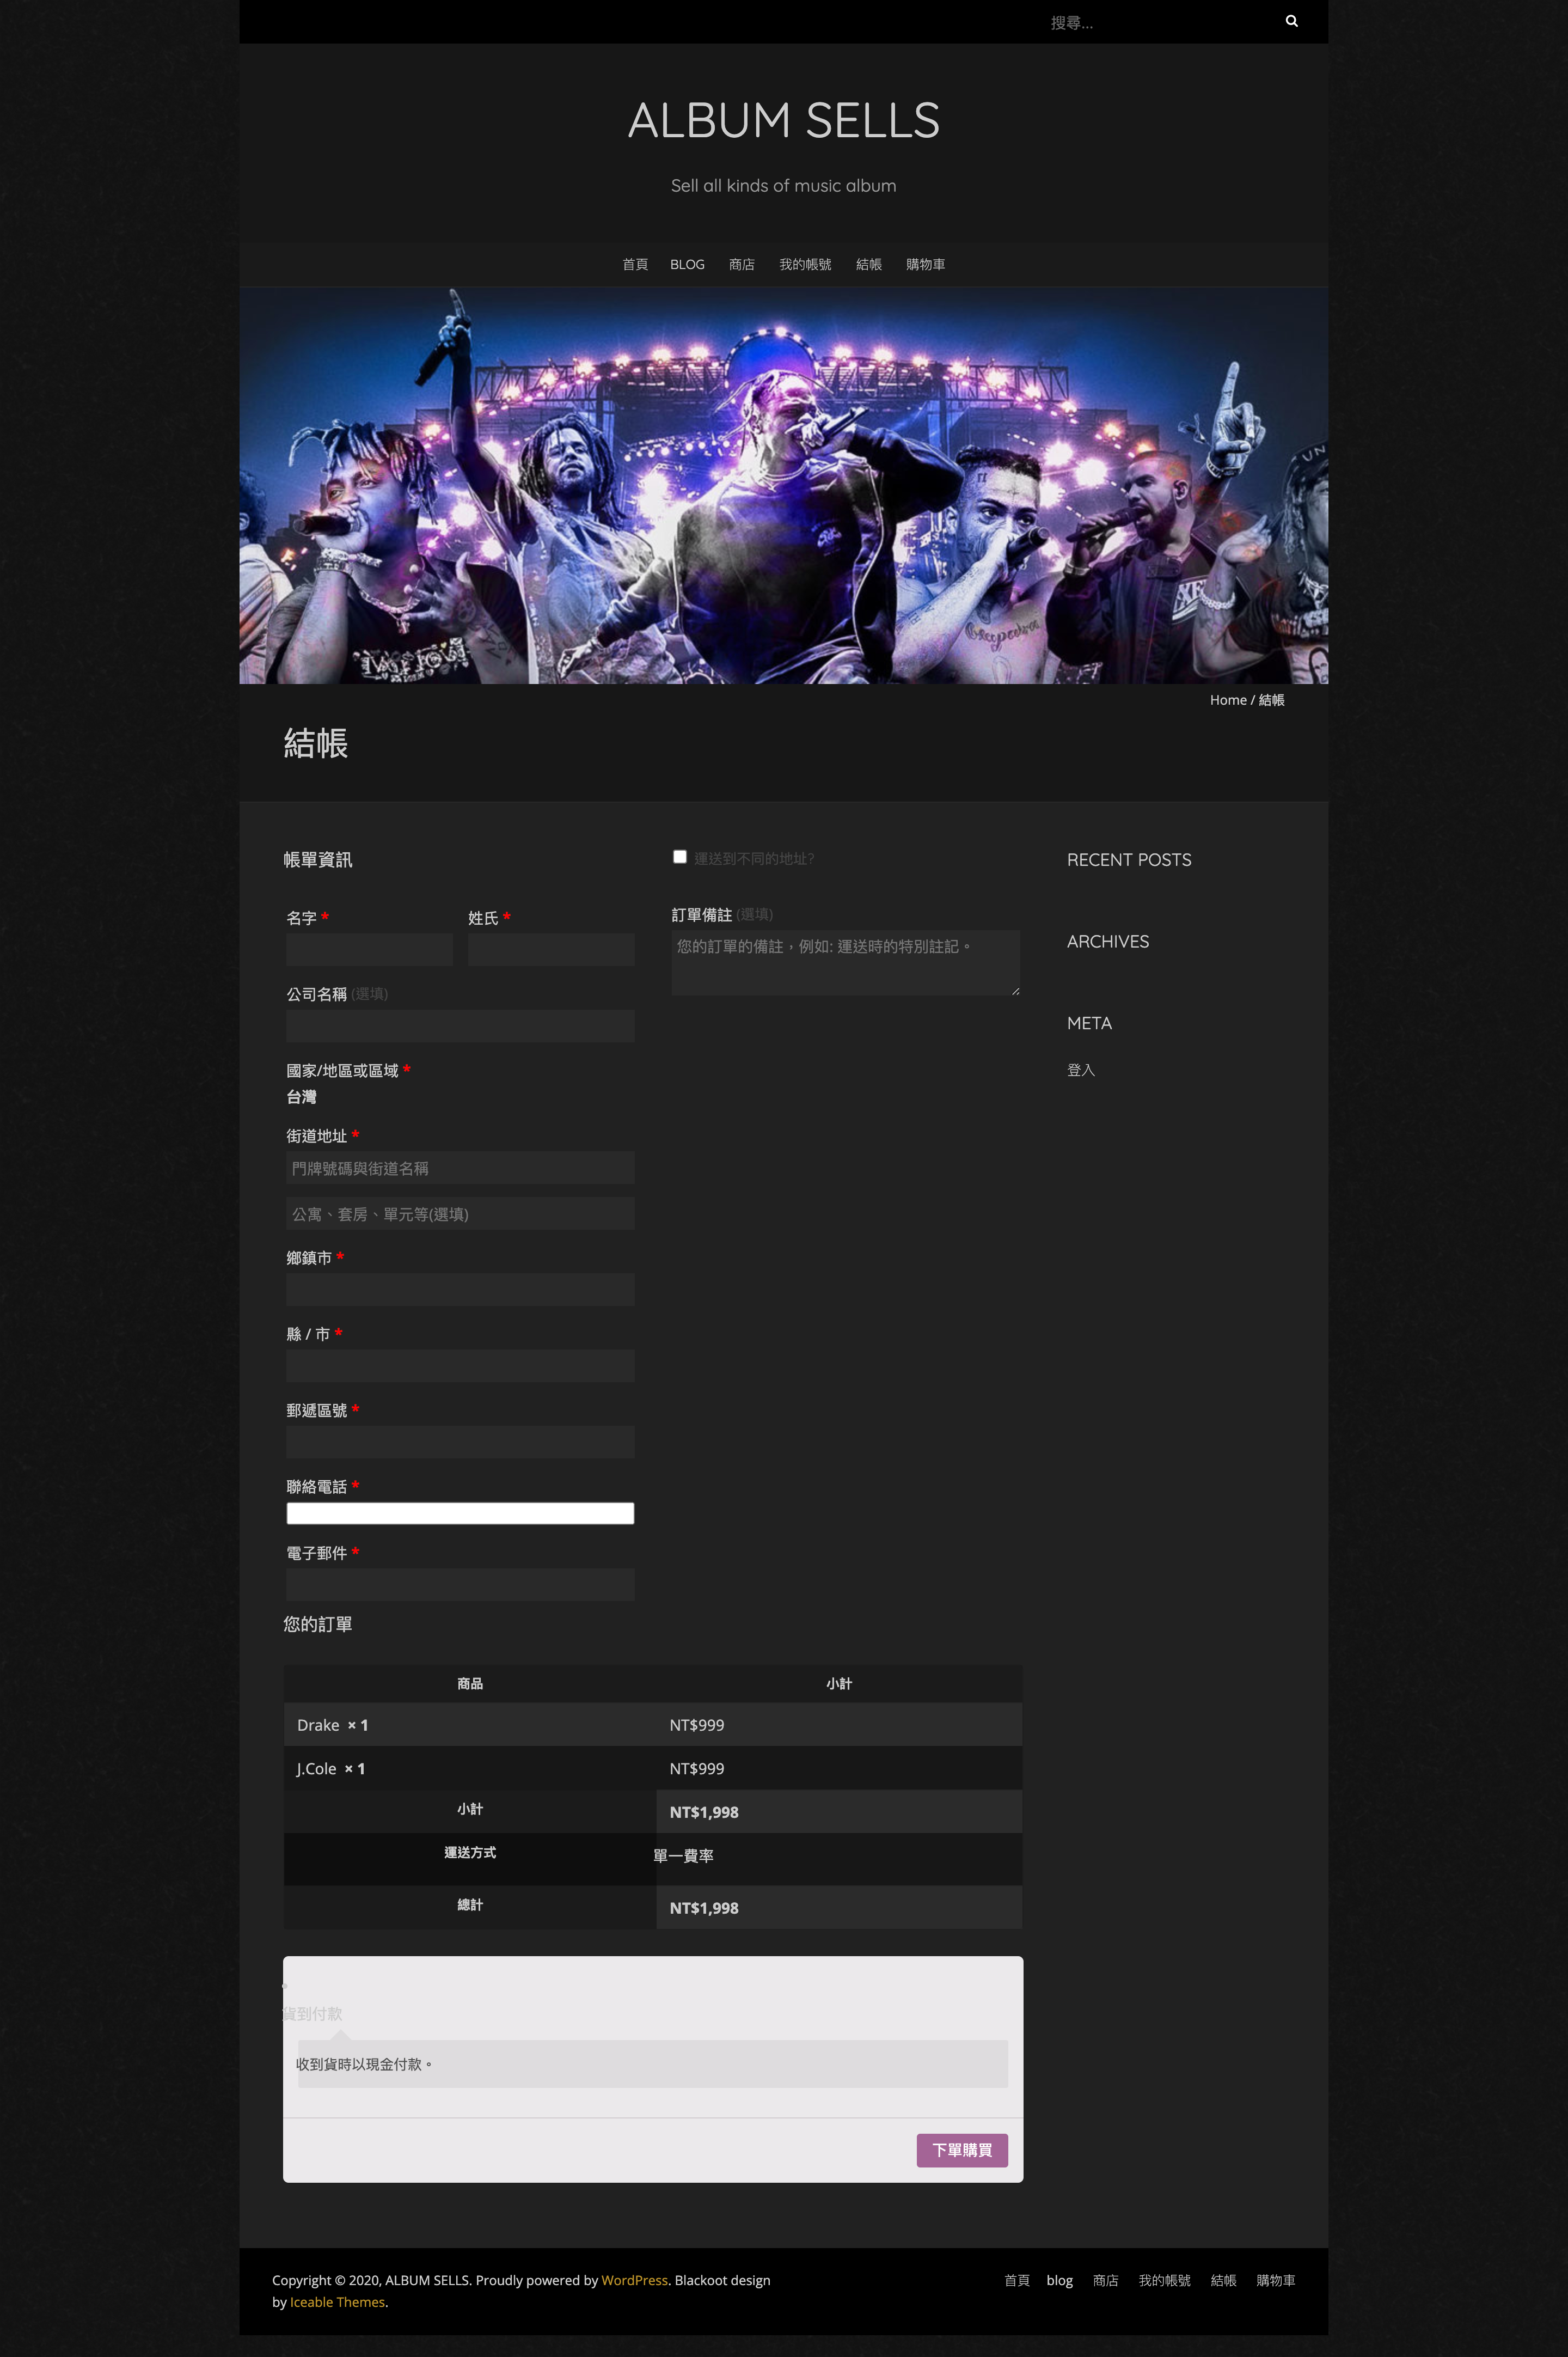Click the ALBUM SELLS site title

point(783,121)
